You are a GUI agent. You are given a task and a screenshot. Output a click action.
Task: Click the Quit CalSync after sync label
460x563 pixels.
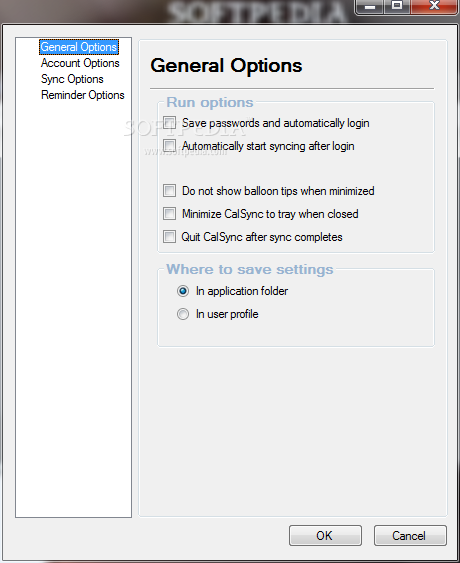(262, 237)
